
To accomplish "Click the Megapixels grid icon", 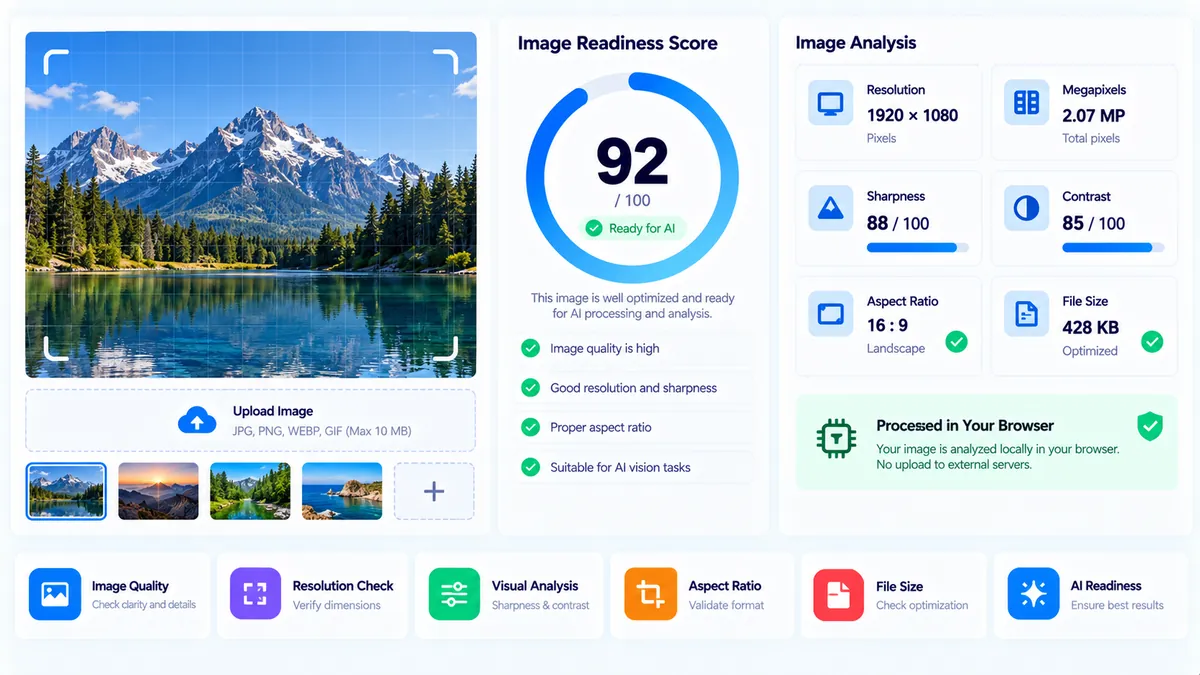I will click(1026, 103).
